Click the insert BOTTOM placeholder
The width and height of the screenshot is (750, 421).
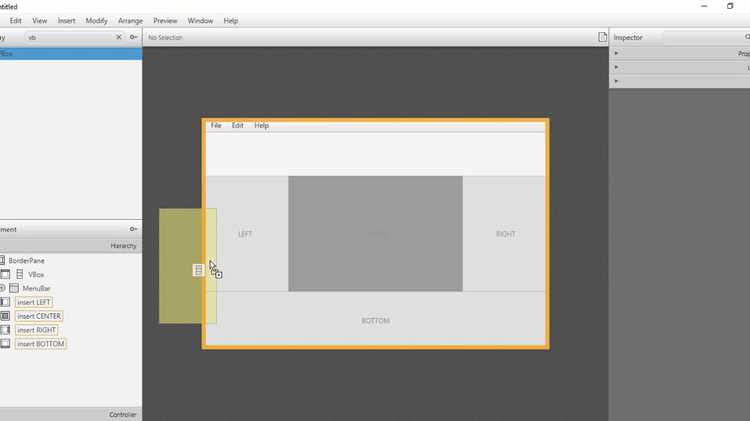pos(41,344)
